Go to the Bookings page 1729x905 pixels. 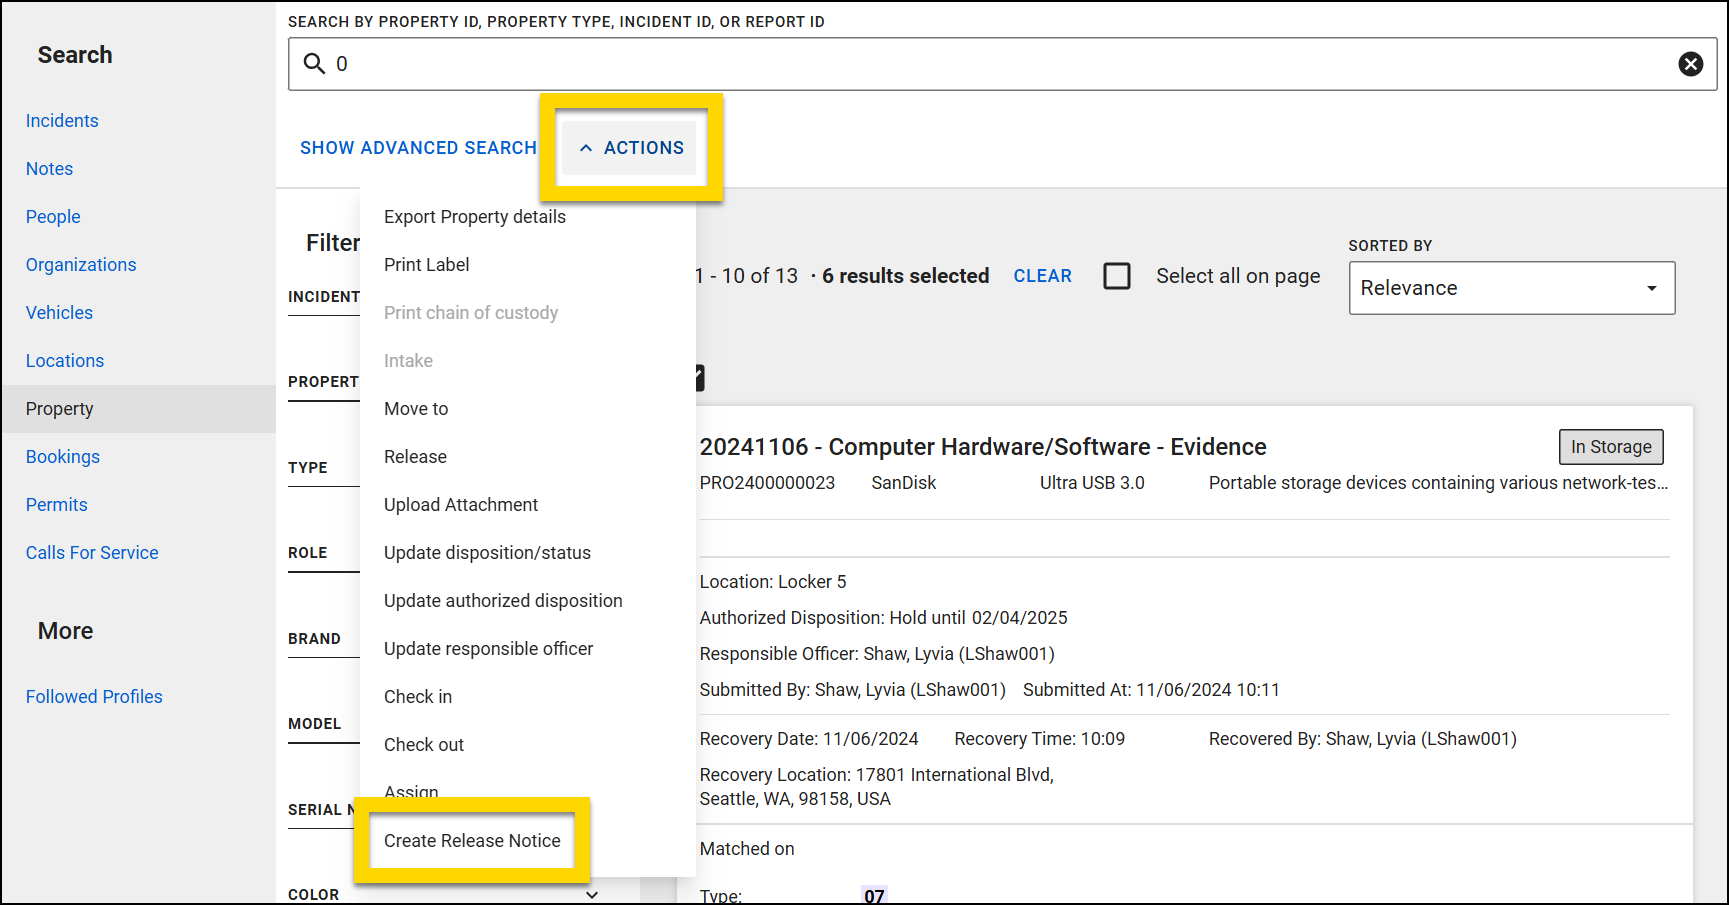pyautogui.click(x=62, y=456)
